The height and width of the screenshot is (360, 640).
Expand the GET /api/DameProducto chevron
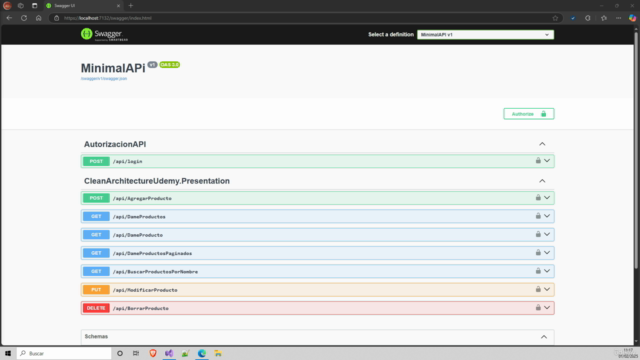point(547,234)
